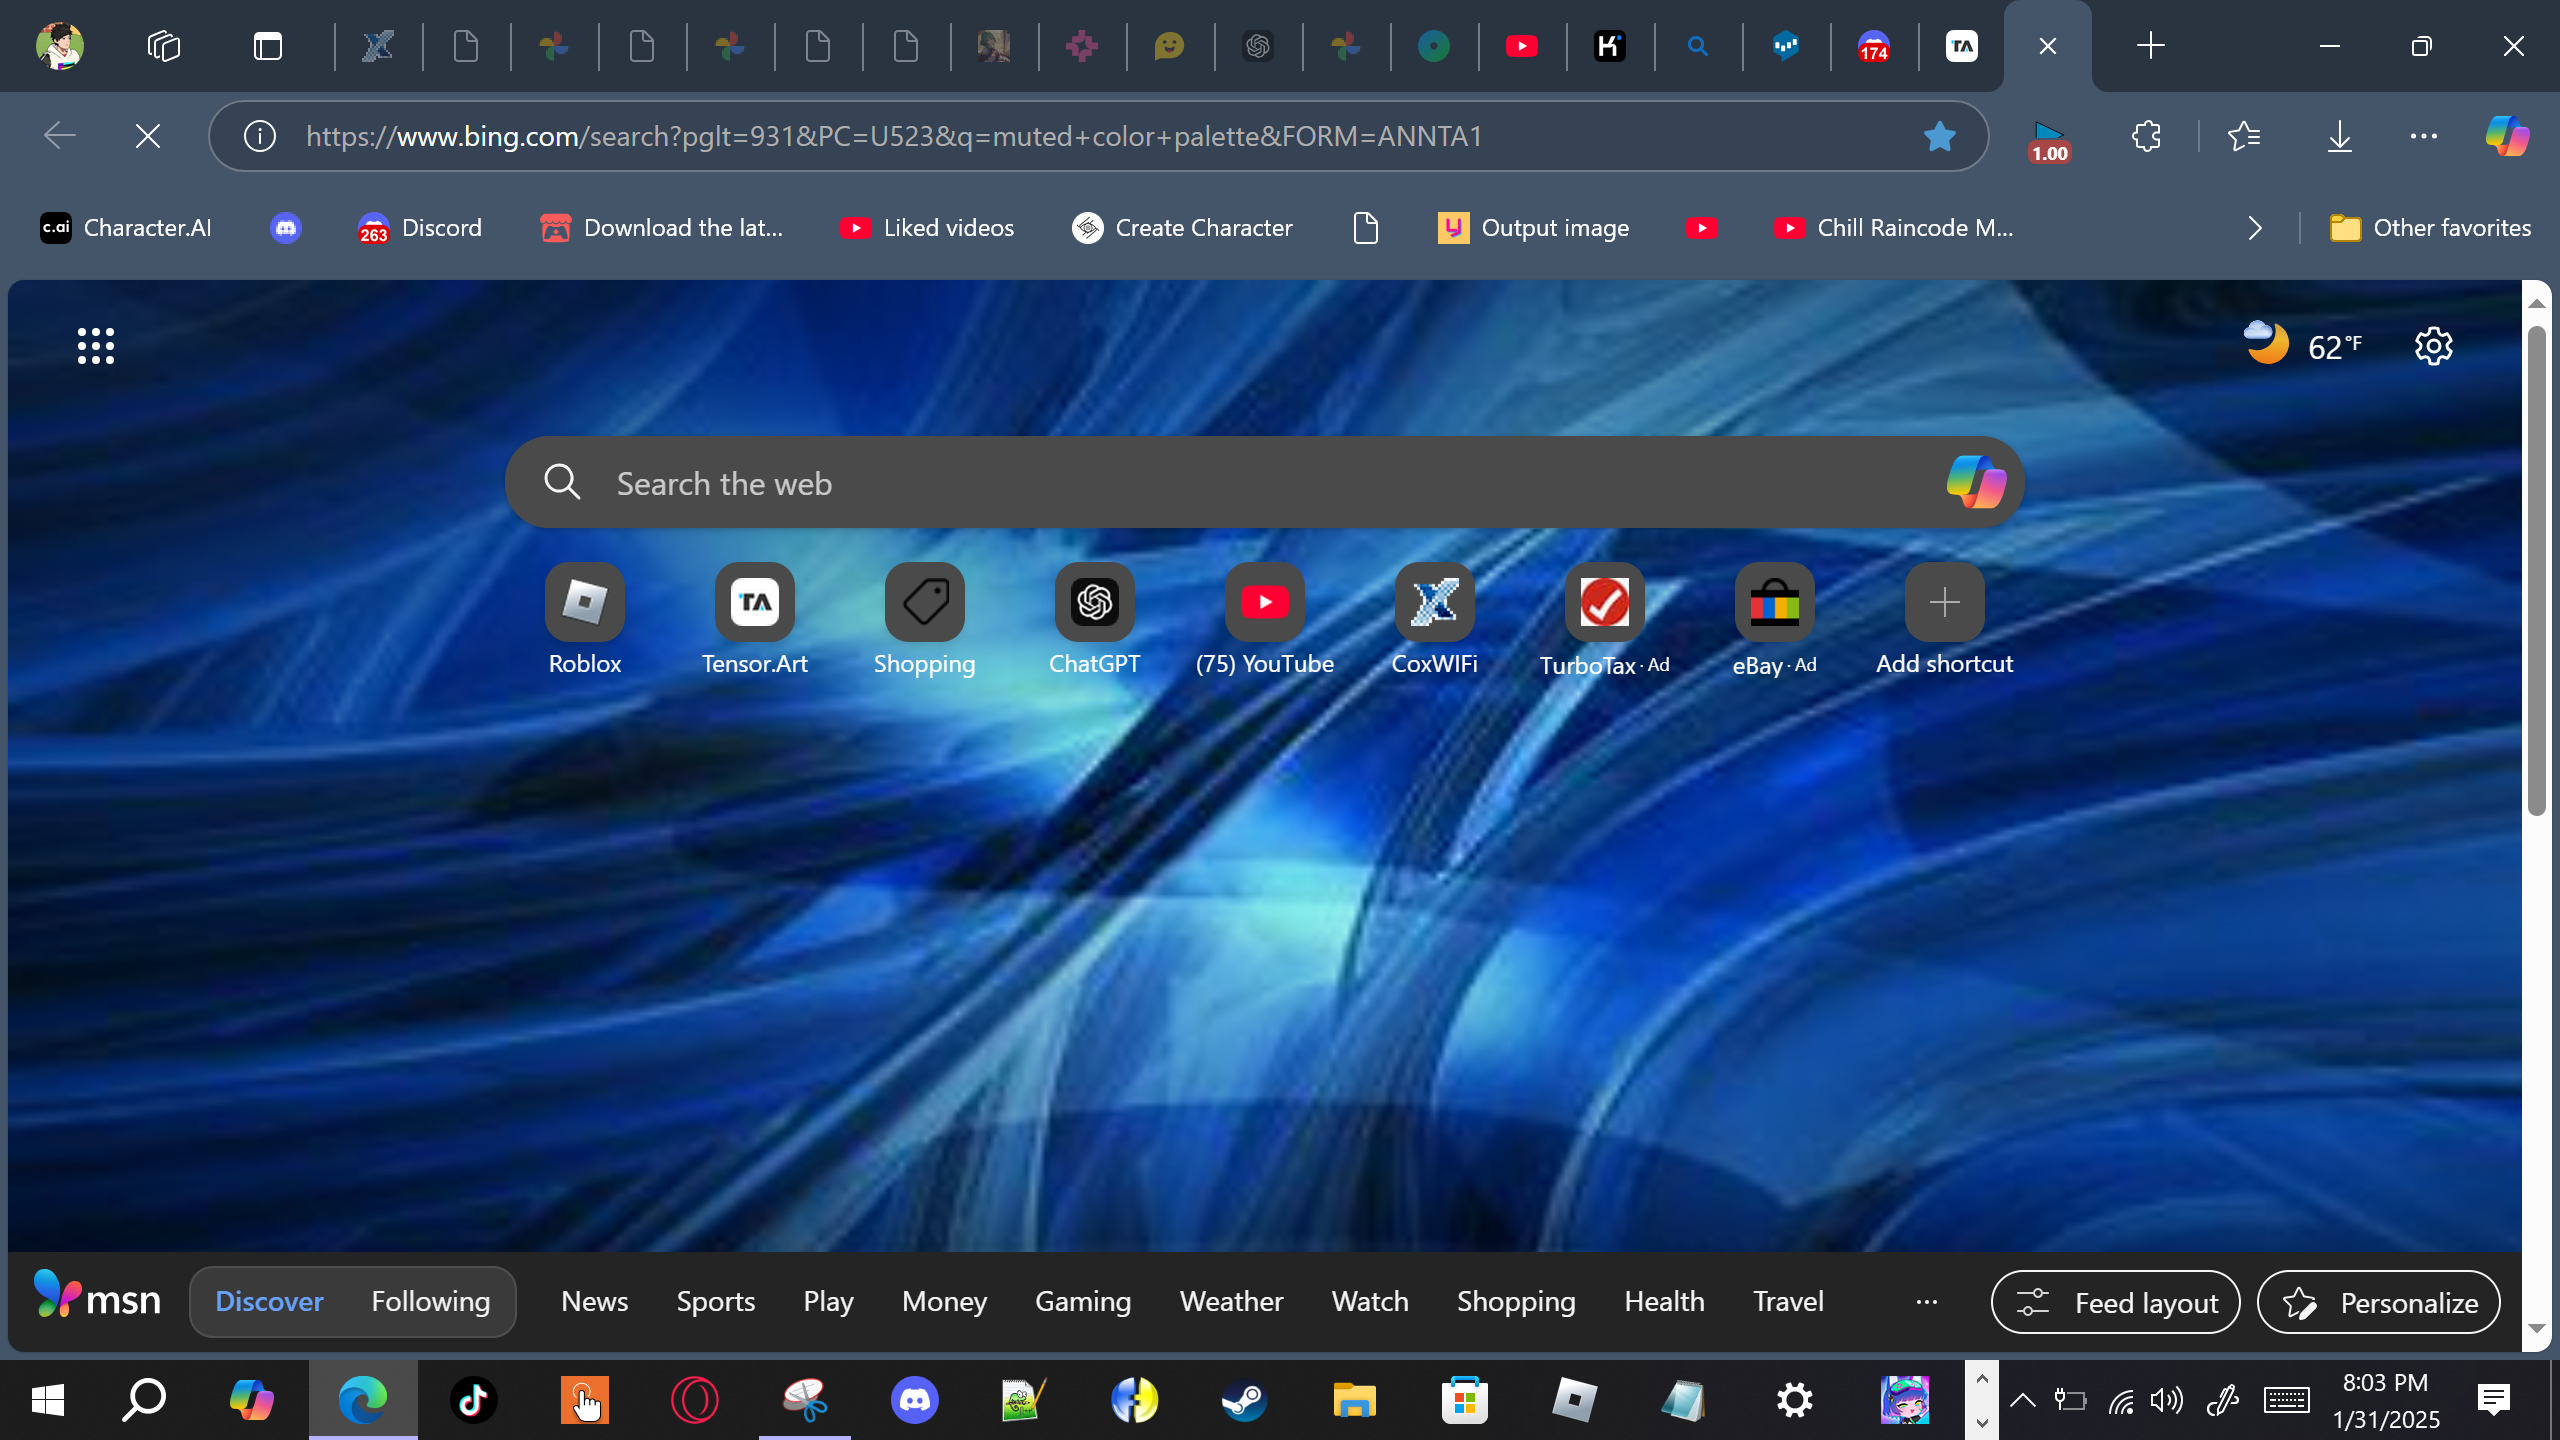Viewport: 2560px width, 1440px height.
Task: Click the Personalize button
Action: coord(2379,1302)
